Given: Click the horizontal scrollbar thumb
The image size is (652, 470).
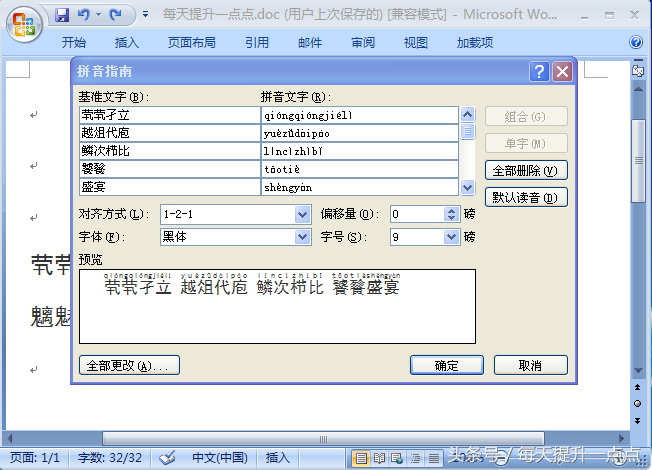Looking at the screenshot, I should 323,439.
